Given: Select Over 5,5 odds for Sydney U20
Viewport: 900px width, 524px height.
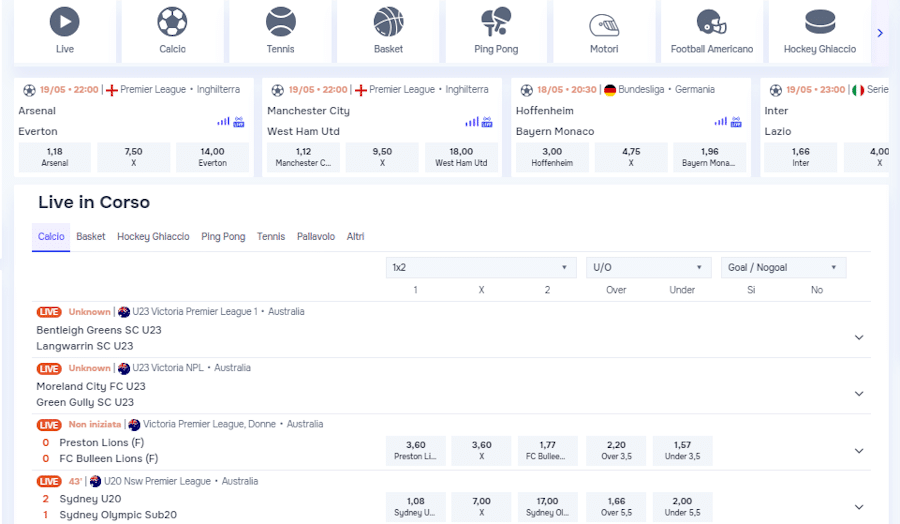Looking at the screenshot, I should click(616, 506).
